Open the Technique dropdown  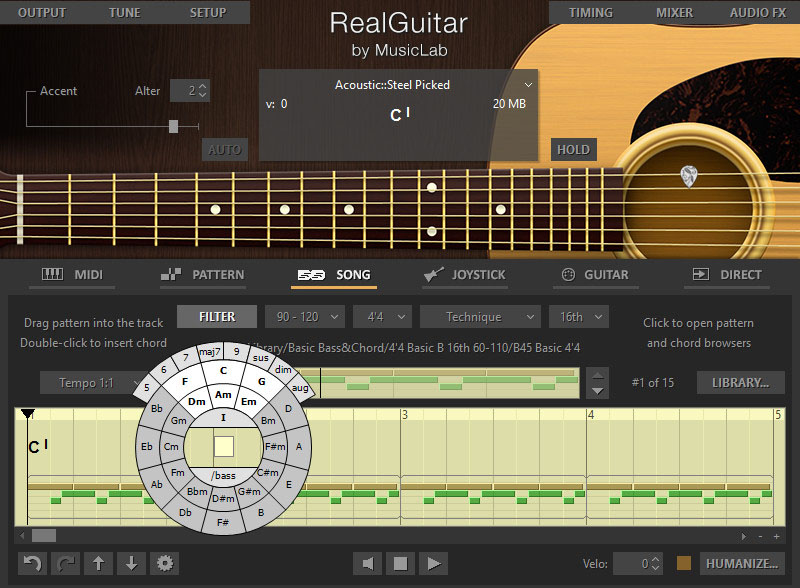coord(479,316)
